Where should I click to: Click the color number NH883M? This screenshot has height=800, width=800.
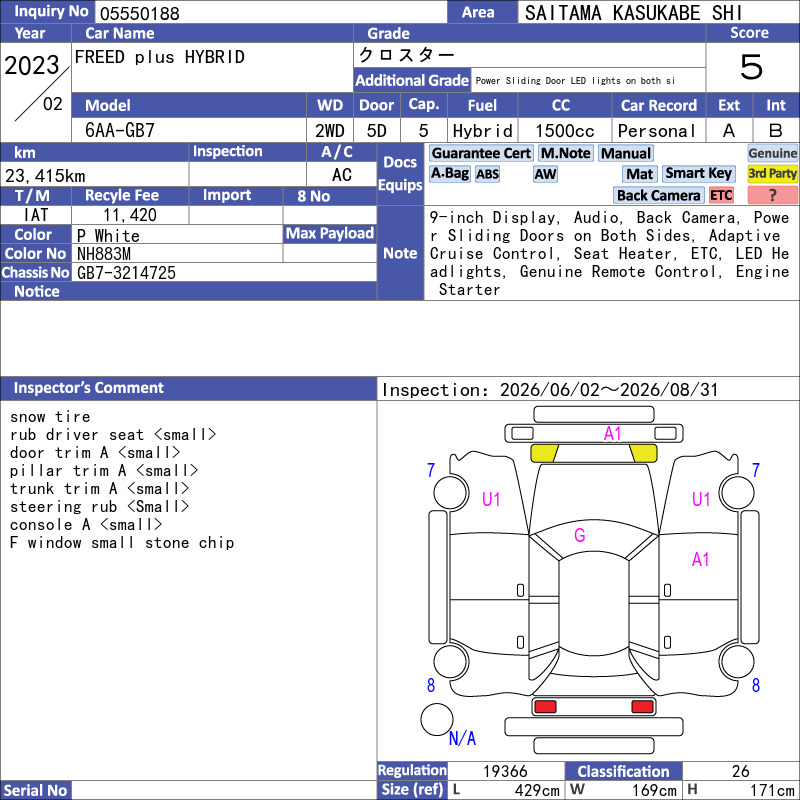pyautogui.click(x=104, y=254)
